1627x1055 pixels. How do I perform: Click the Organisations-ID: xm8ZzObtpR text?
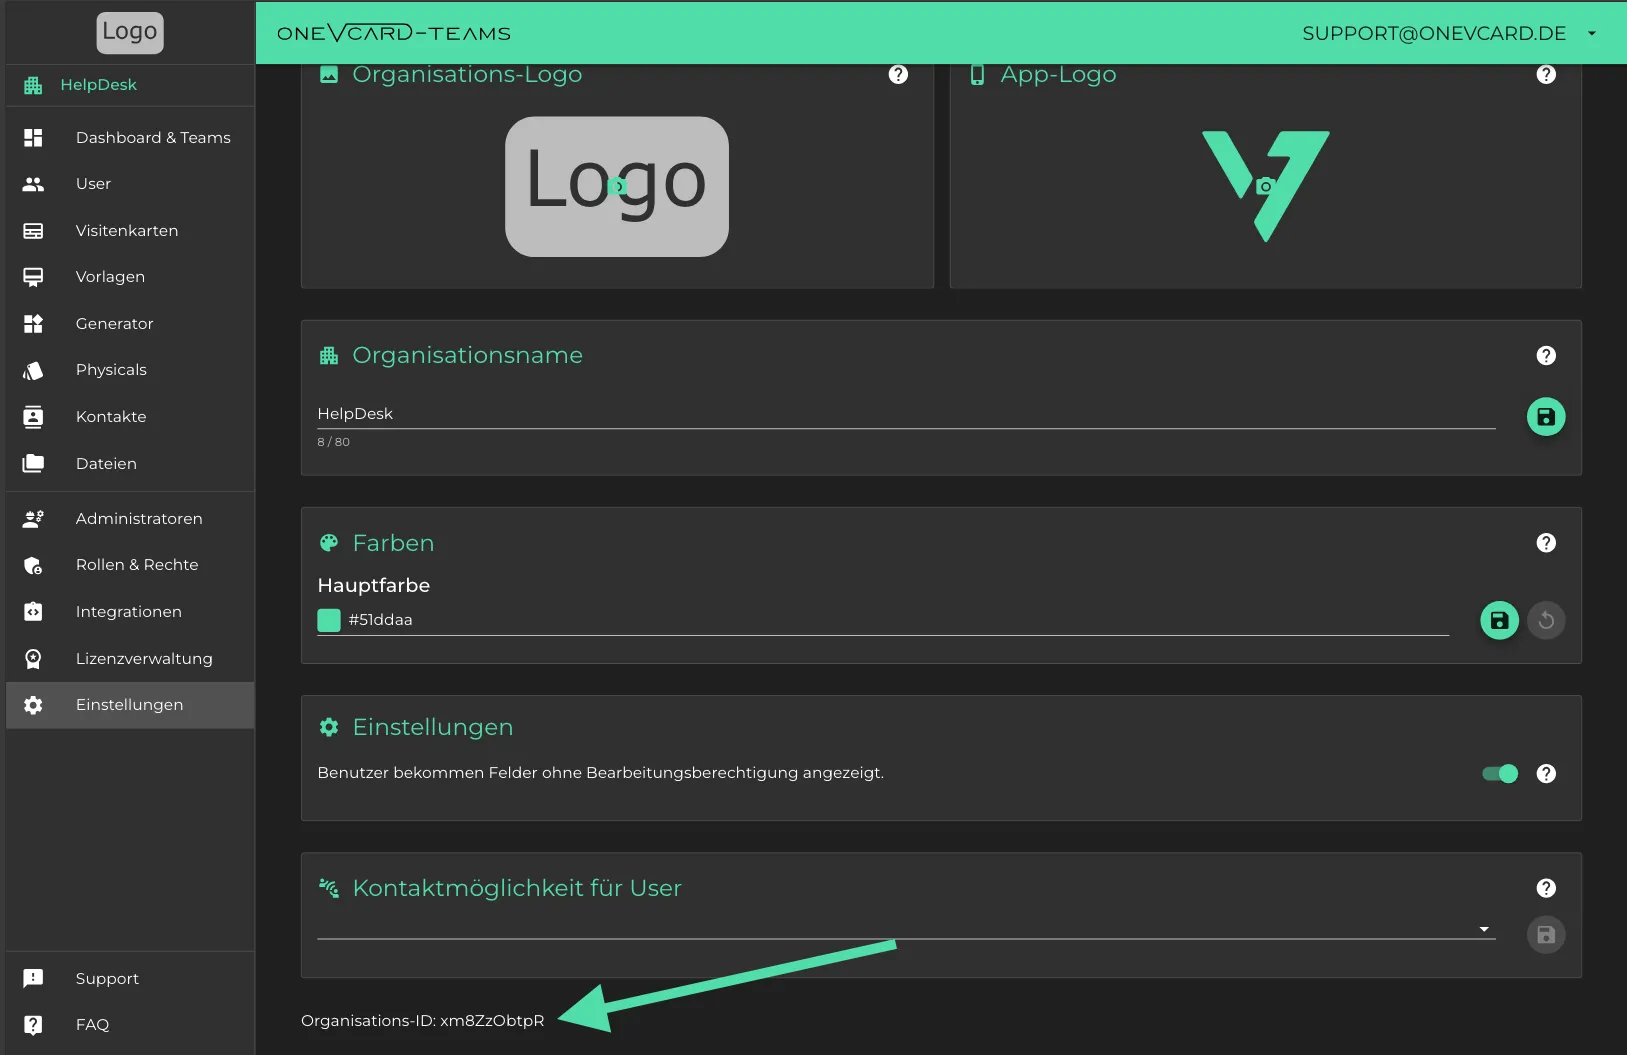pyautogui.click(x=423, y=1021)
